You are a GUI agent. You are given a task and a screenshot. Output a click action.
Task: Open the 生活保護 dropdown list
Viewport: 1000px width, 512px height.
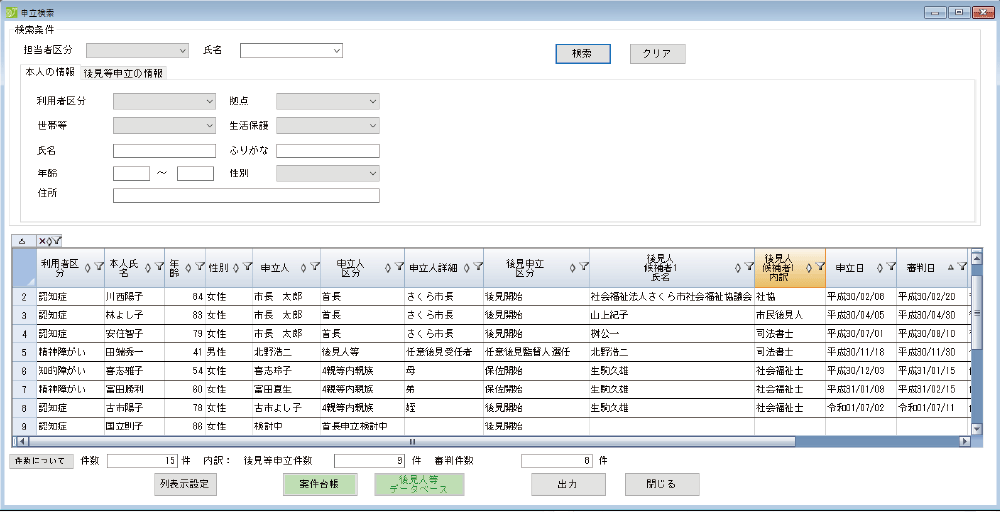(x=328, y=125)
